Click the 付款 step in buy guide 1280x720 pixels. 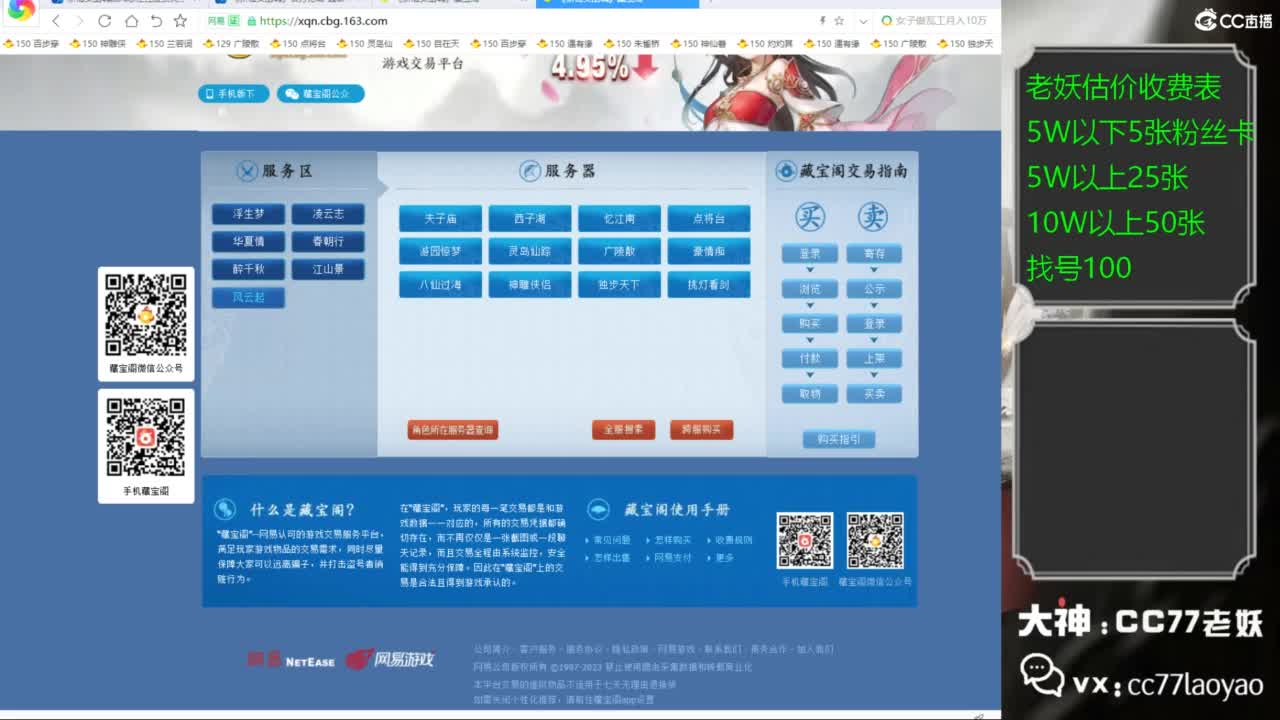(810, 359)
